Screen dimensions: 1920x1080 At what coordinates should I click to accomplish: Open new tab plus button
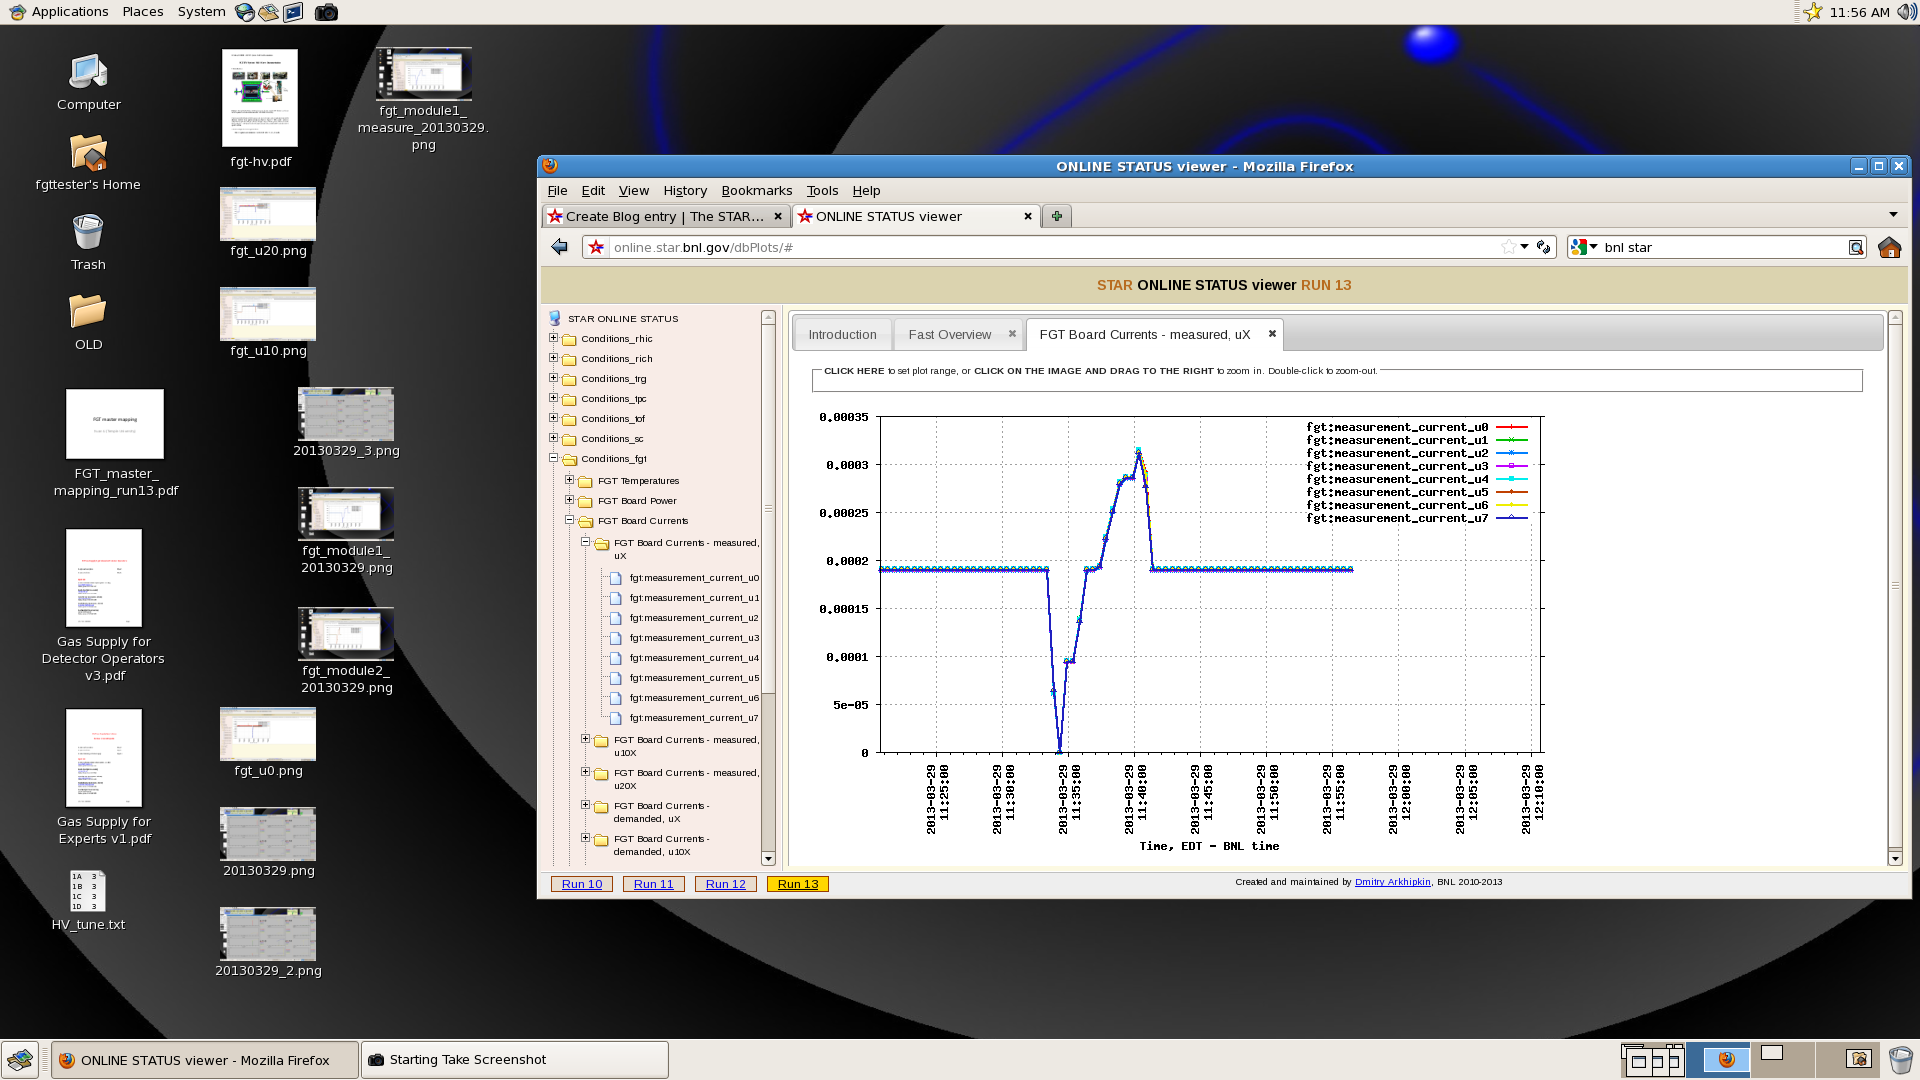point(1056,216)
